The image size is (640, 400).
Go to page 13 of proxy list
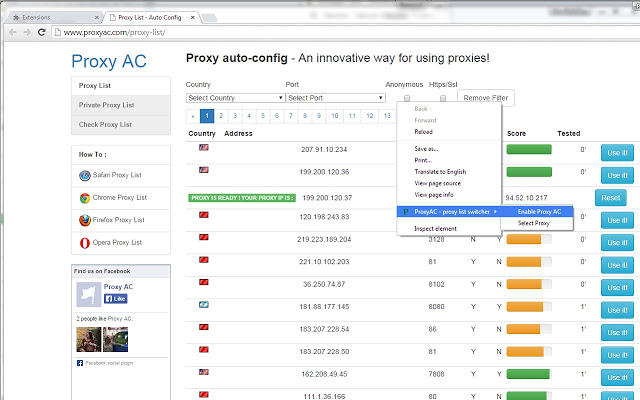click(x=387, y=116)
